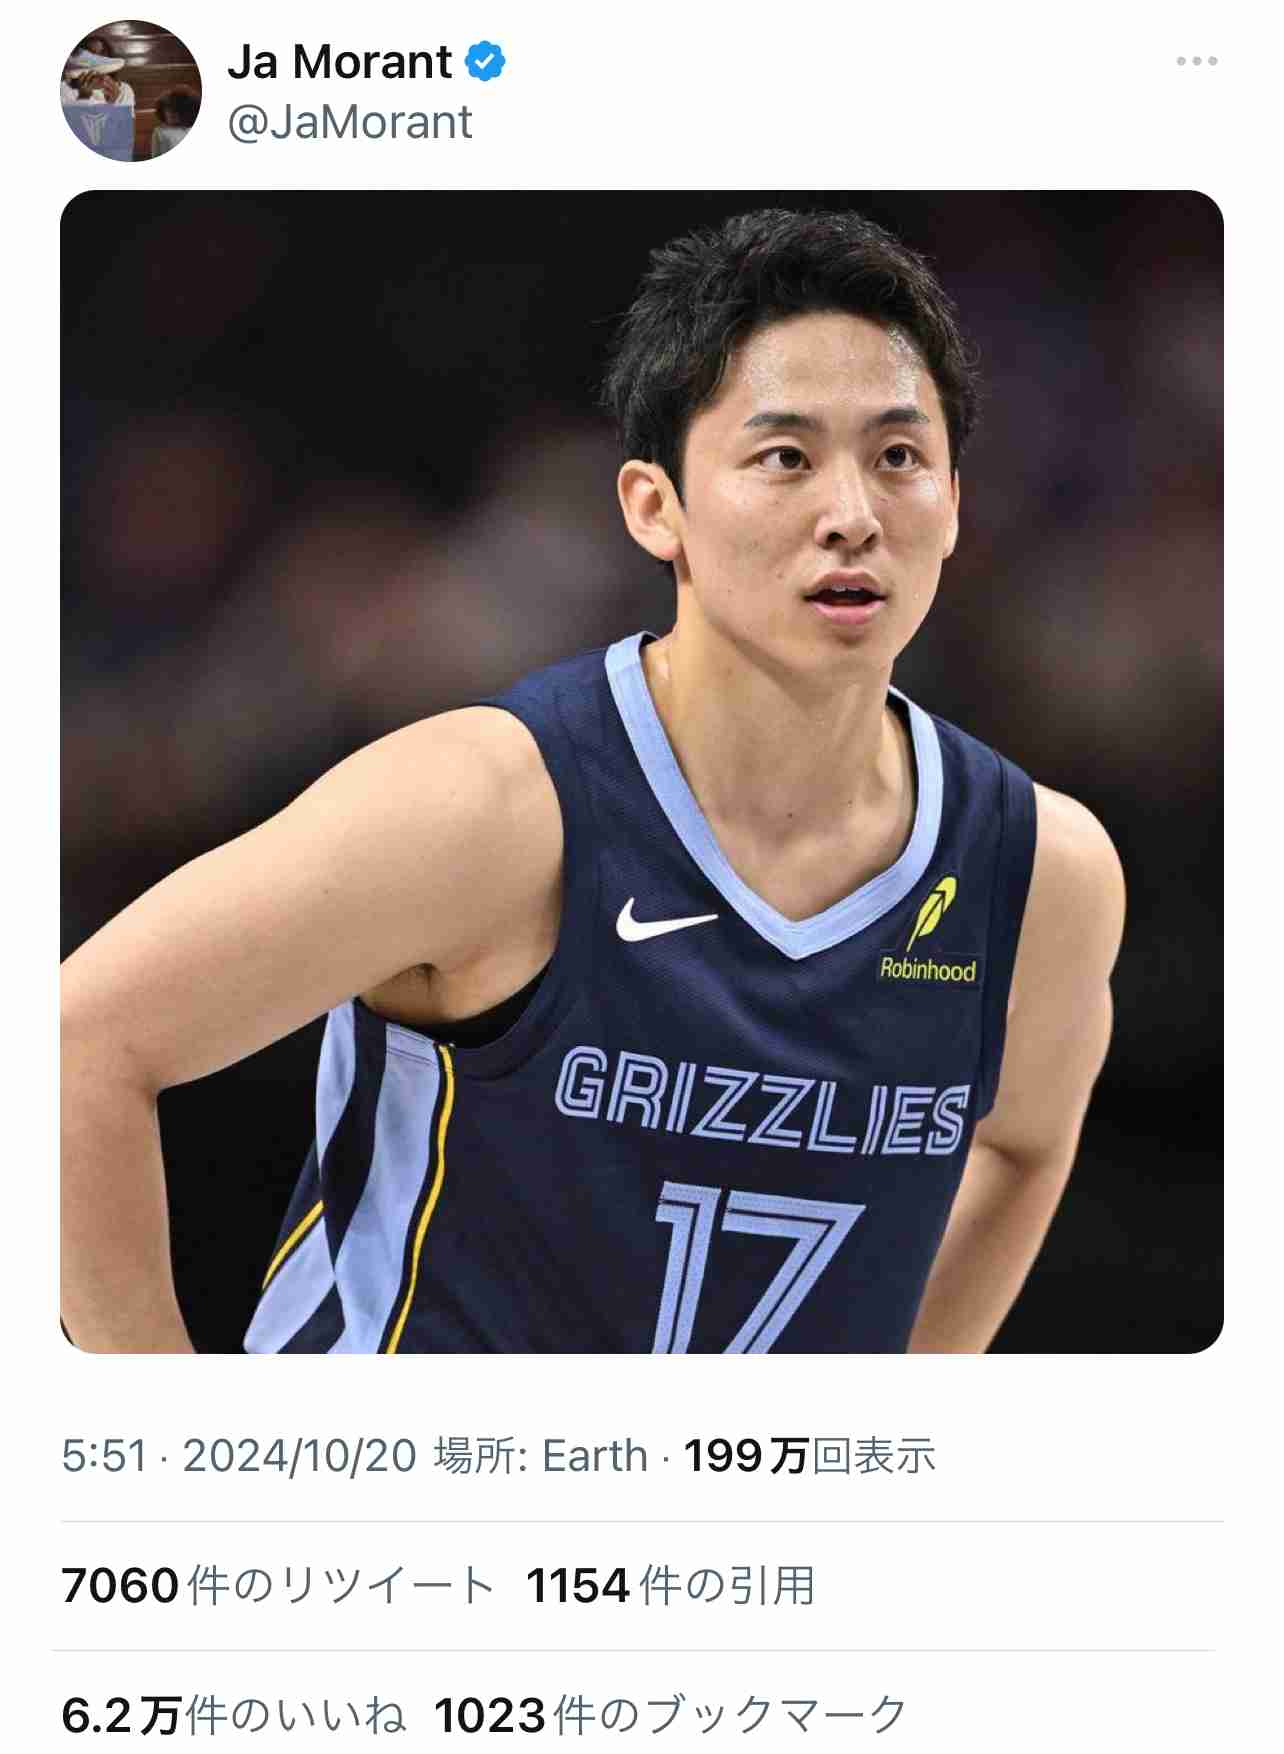Click the 2024/10/20 post date

[299, 1456]
